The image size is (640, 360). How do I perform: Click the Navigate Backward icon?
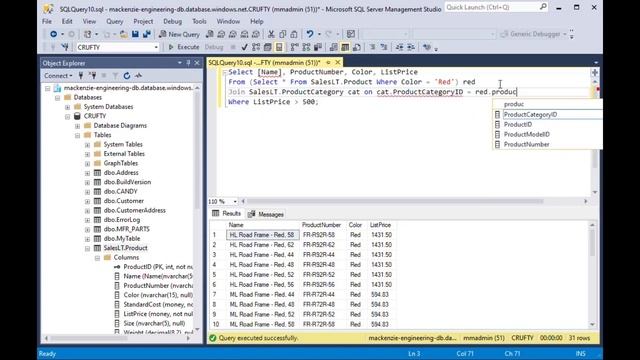tap(53, 34)
